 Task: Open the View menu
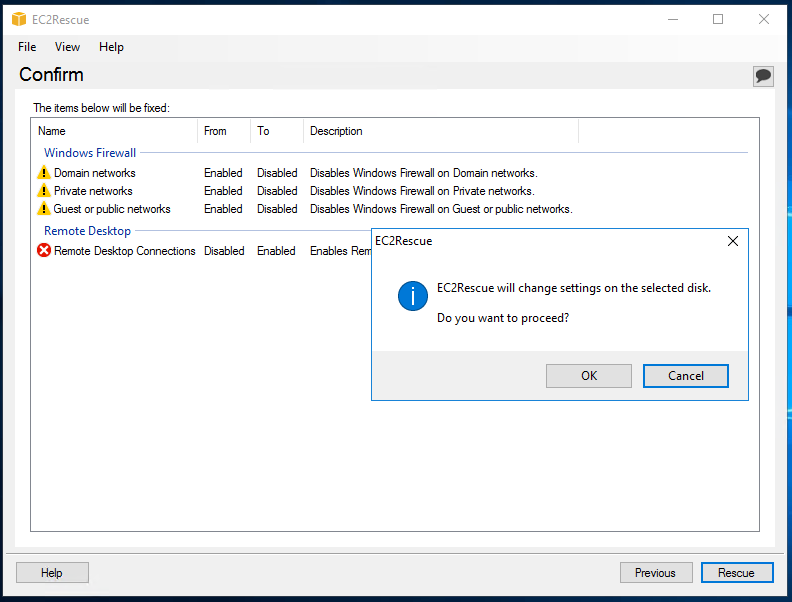click(x=67, y=47)
